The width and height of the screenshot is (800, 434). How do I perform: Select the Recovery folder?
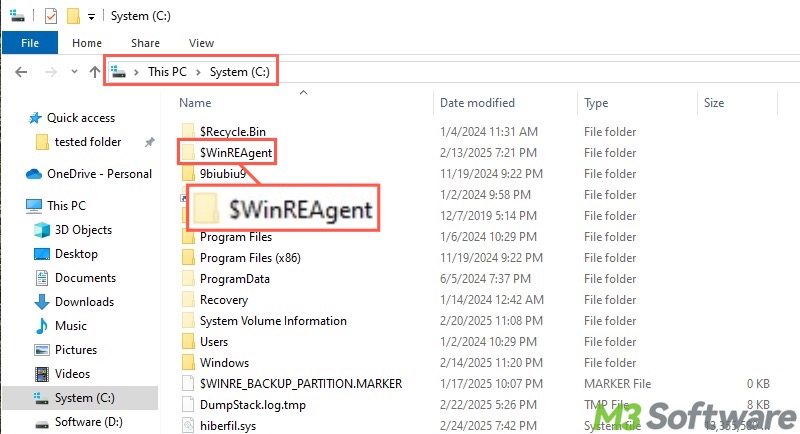point(223,300)
